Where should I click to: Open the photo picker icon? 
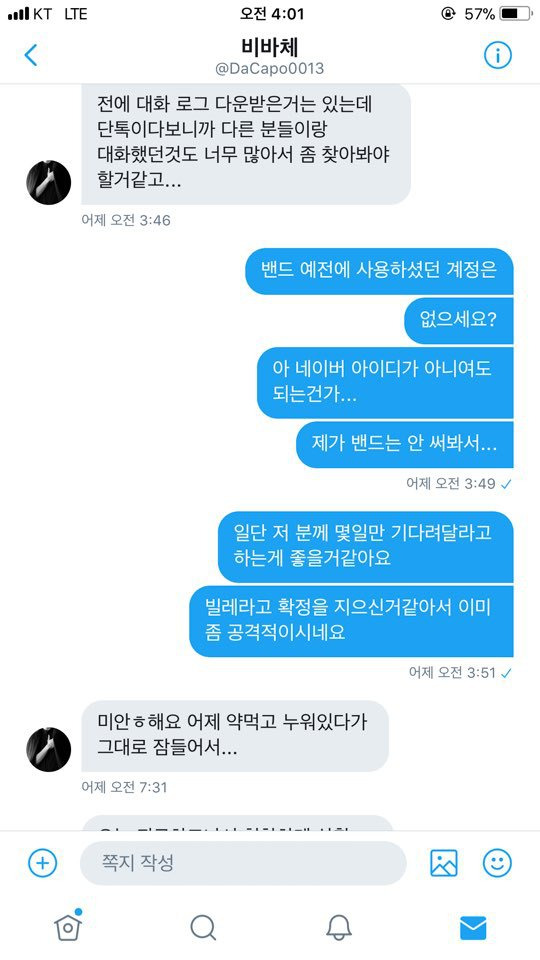(444, 863)
